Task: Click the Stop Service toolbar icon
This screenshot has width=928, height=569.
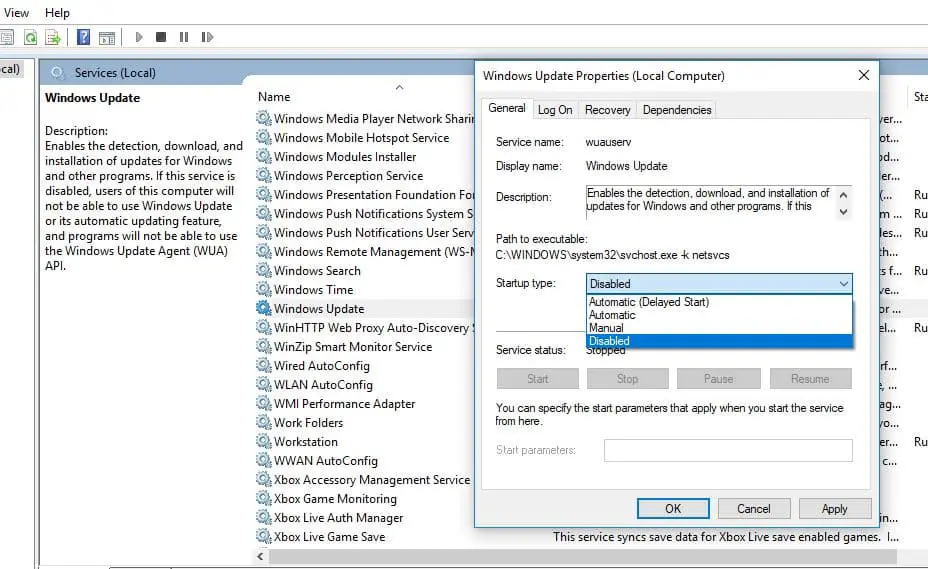Action: (x=162, y=37)
